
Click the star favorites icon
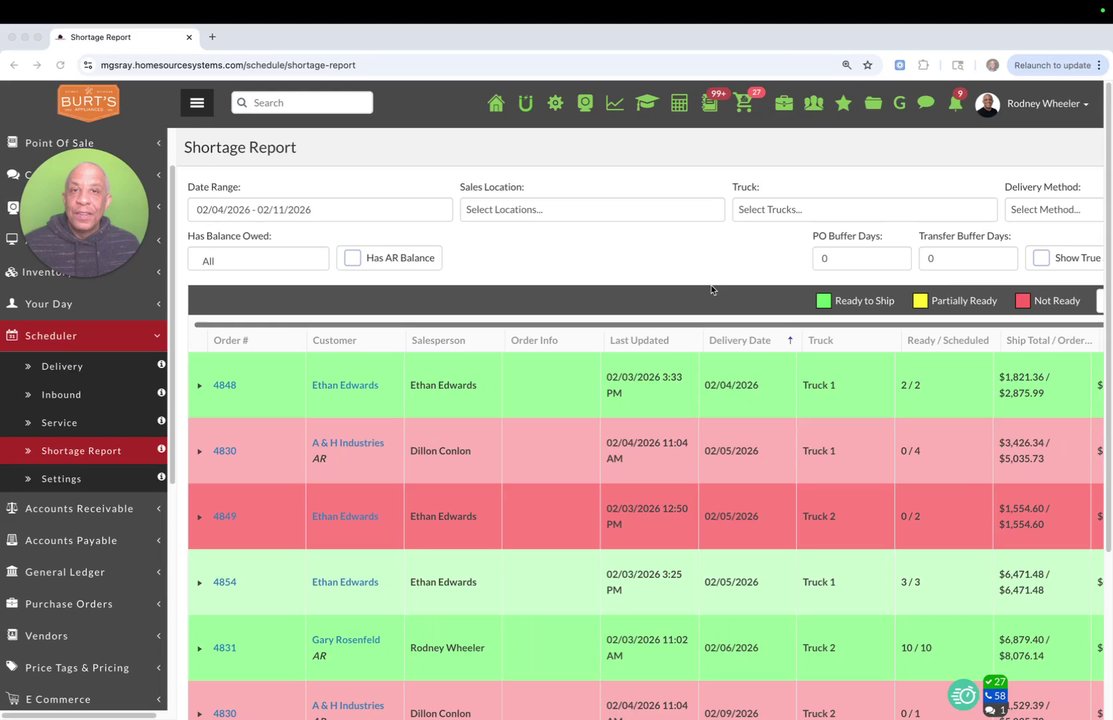click(x=843, y=104)
